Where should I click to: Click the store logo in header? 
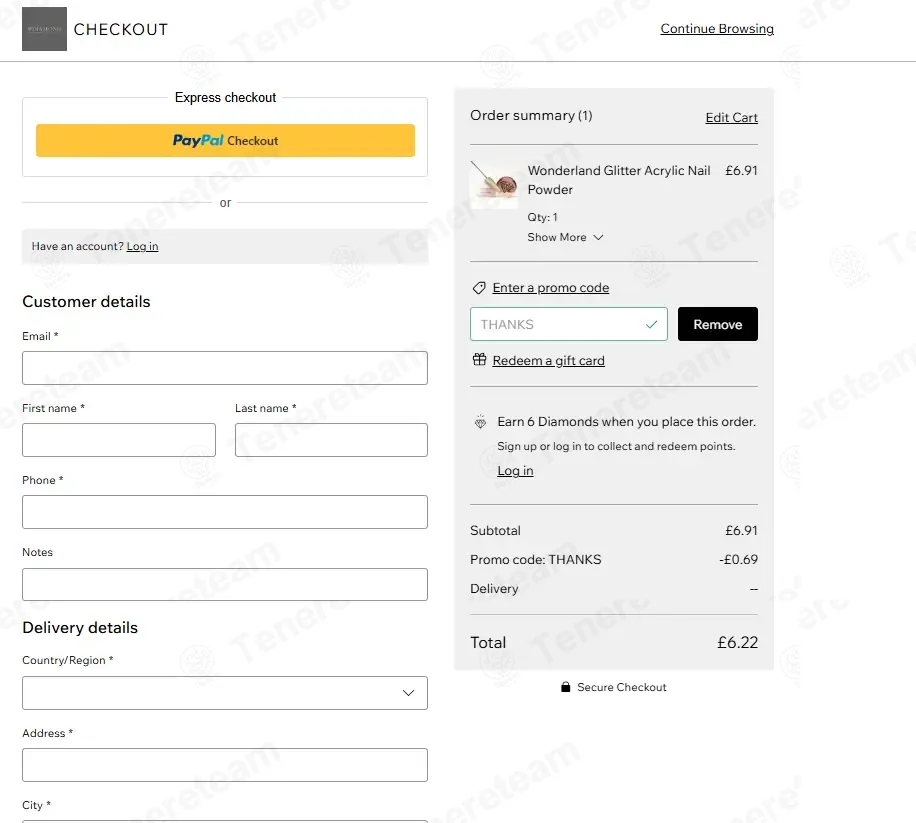[x=44, y=29]
